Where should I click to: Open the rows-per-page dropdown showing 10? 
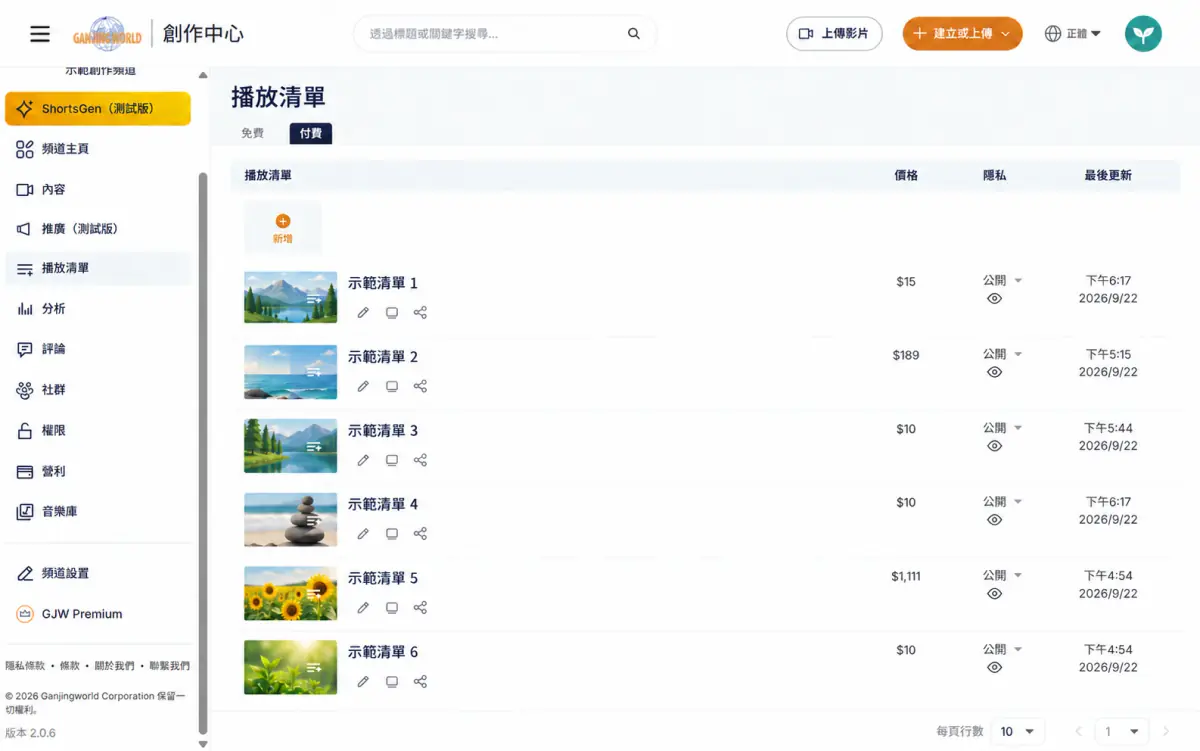[1020, 731]
